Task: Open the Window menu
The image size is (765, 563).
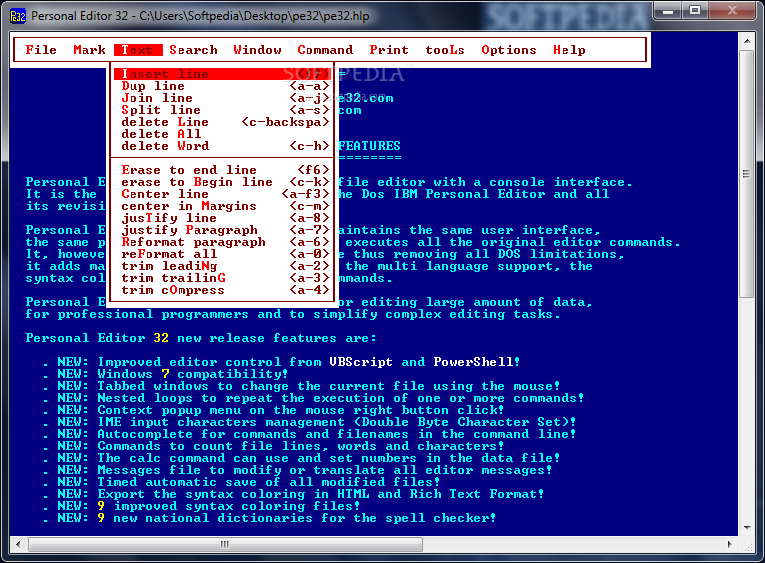Action: point(257,50)
